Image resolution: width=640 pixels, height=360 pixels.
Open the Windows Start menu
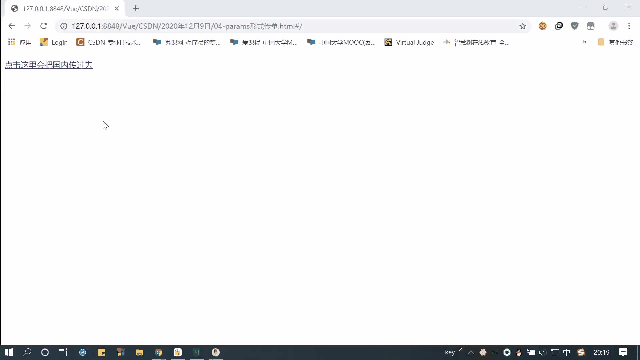click(x=9, y=352)
